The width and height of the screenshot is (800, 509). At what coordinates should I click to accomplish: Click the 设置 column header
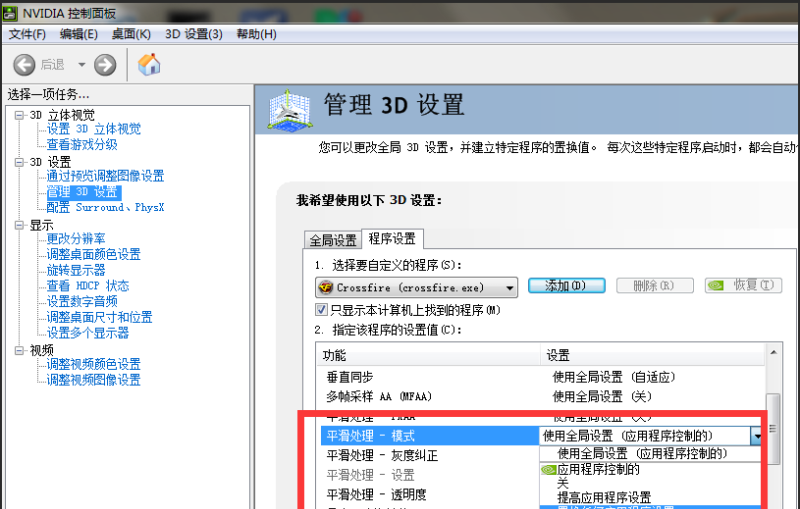tap(653, 355)
